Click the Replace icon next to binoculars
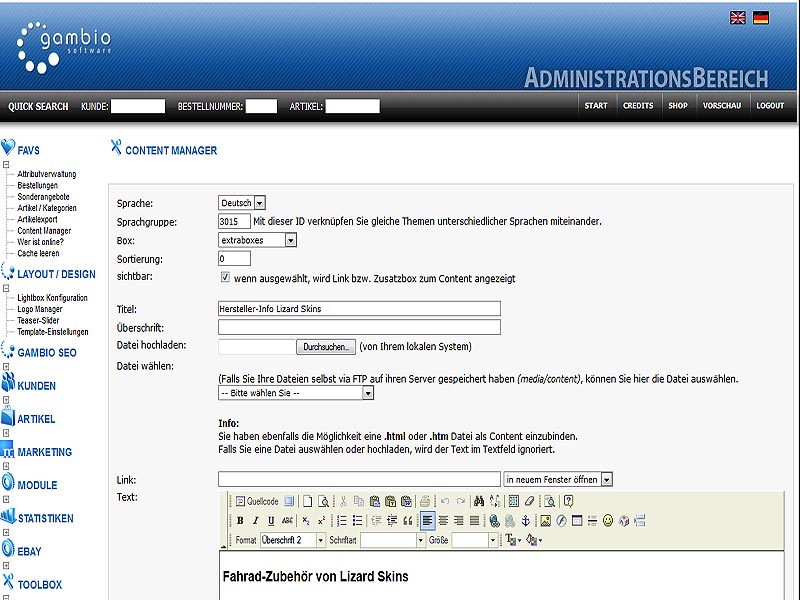 tap(495, 501)
